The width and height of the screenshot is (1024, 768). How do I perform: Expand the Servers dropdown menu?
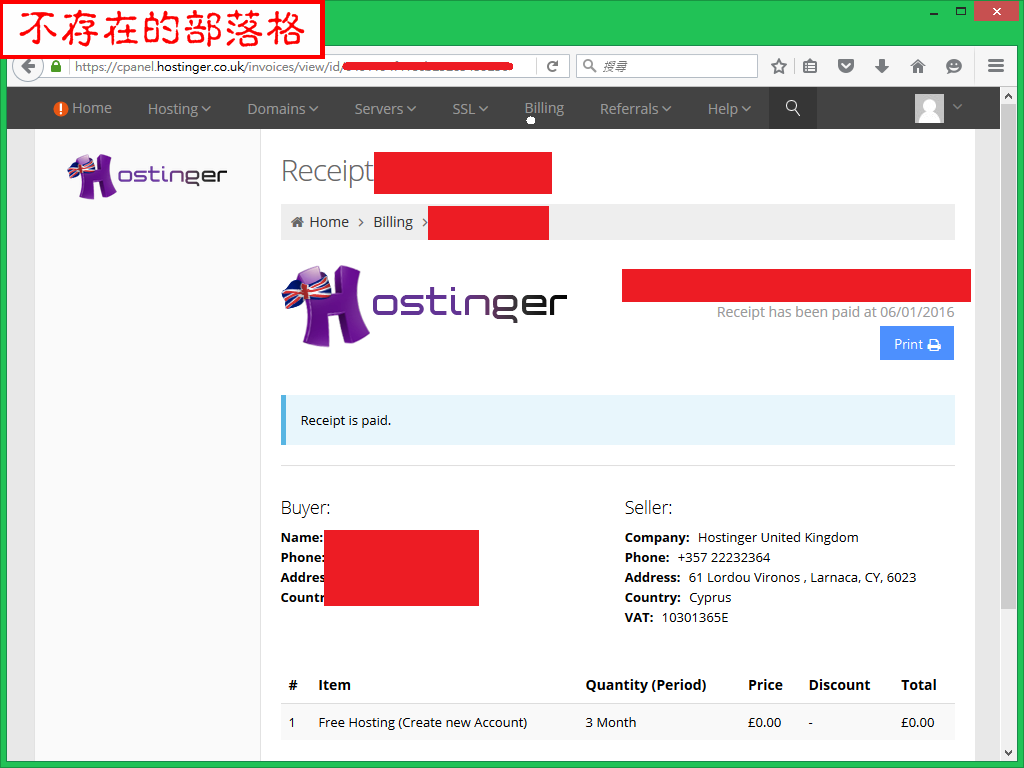(x=385, y=109)
